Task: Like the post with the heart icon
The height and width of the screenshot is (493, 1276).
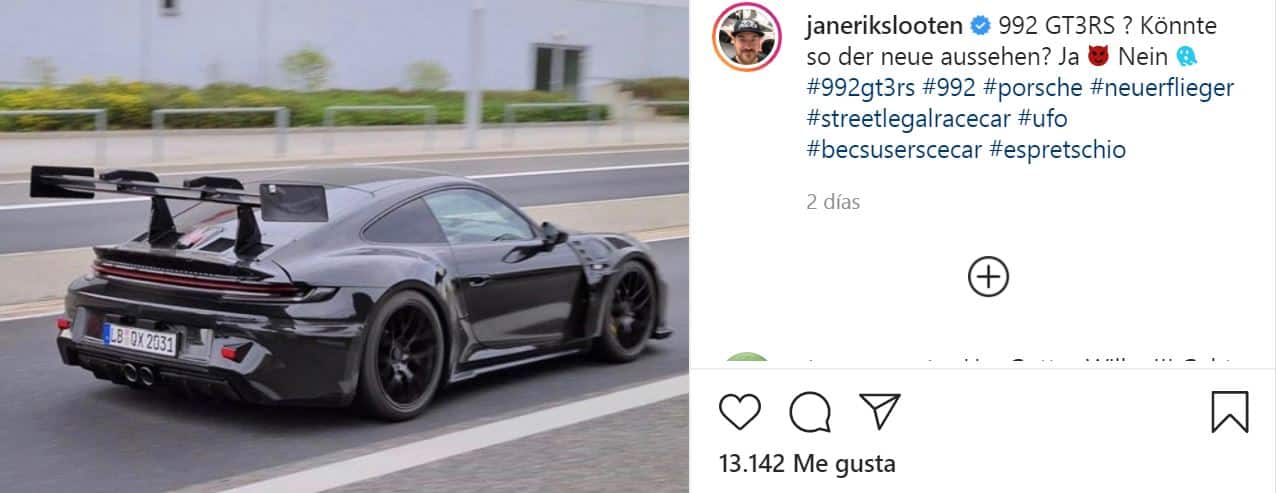Action: [x=740, y=411]
